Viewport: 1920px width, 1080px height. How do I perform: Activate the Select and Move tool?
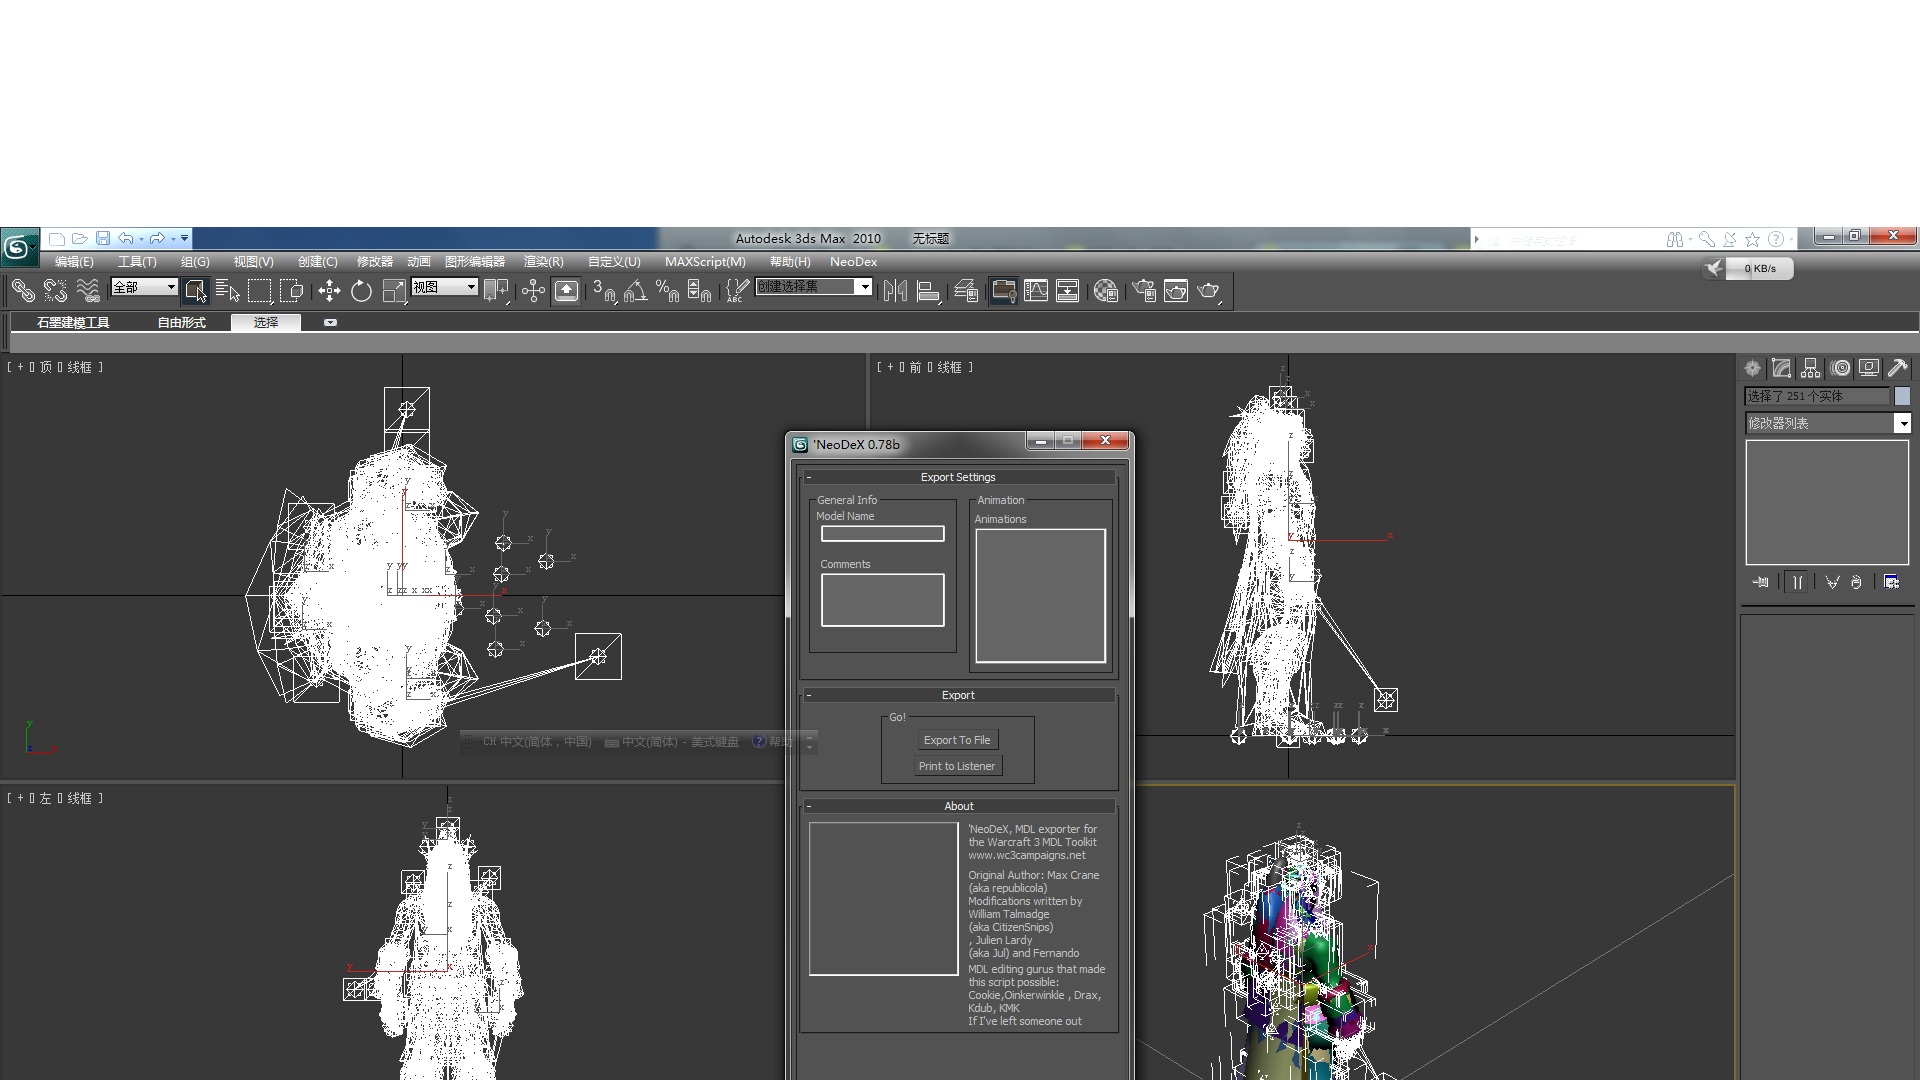329,291
